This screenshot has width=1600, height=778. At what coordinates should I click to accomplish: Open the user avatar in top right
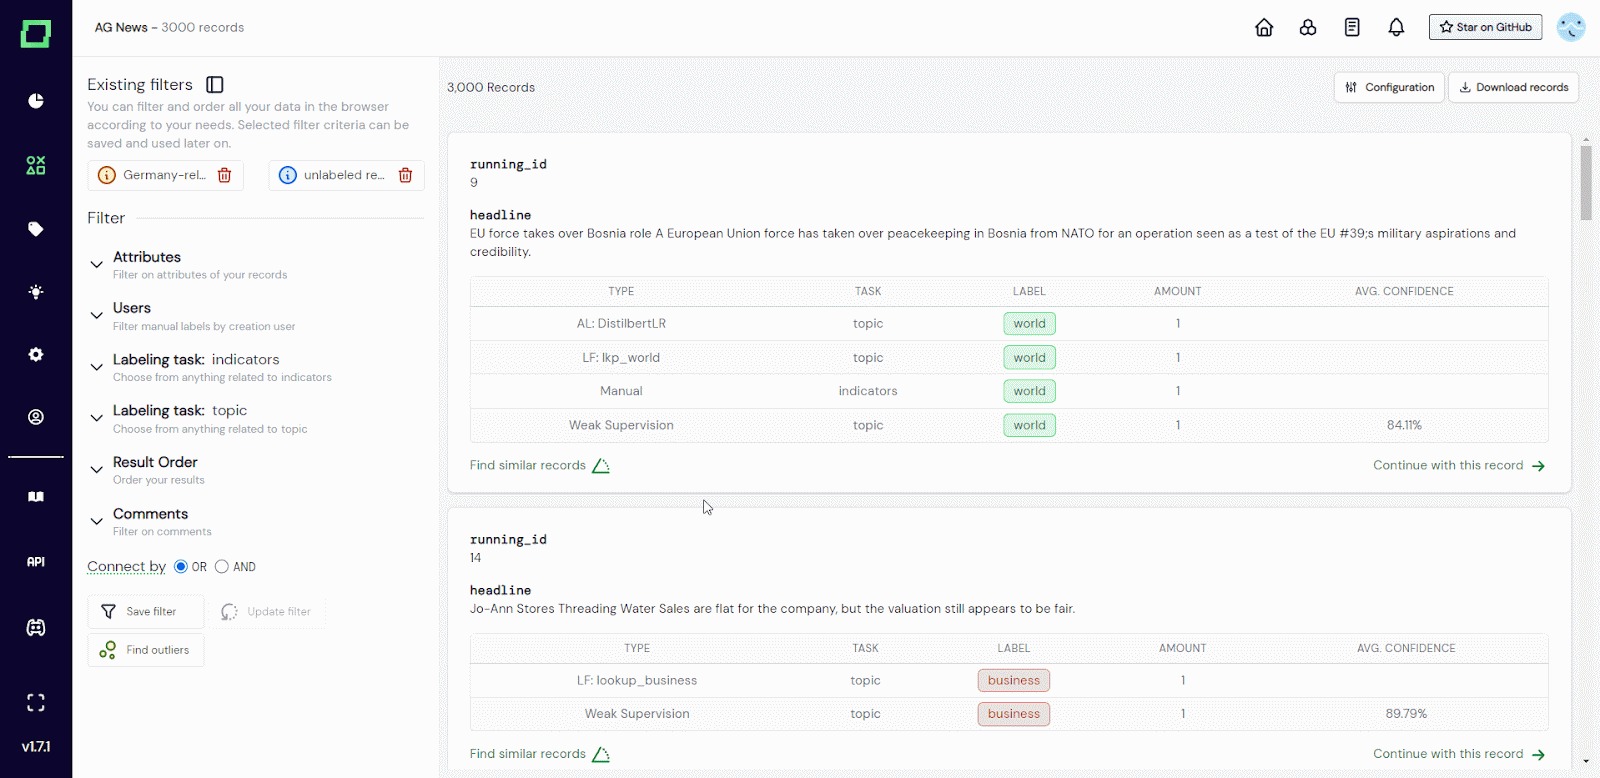pyautogui.click(x=1571, y=27)
